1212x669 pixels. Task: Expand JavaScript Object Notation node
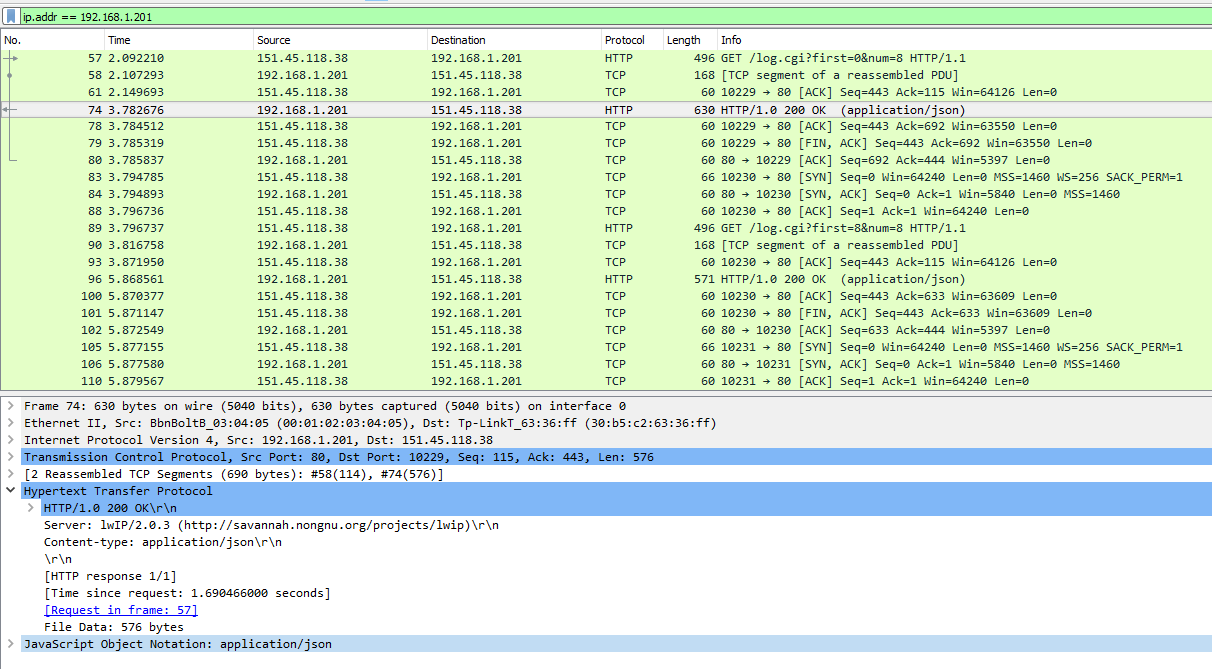point(11,644)
